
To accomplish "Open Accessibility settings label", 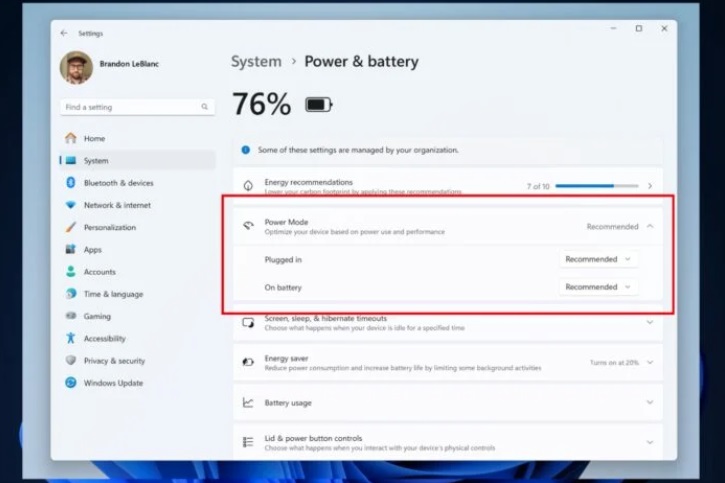I will [104, 338].
